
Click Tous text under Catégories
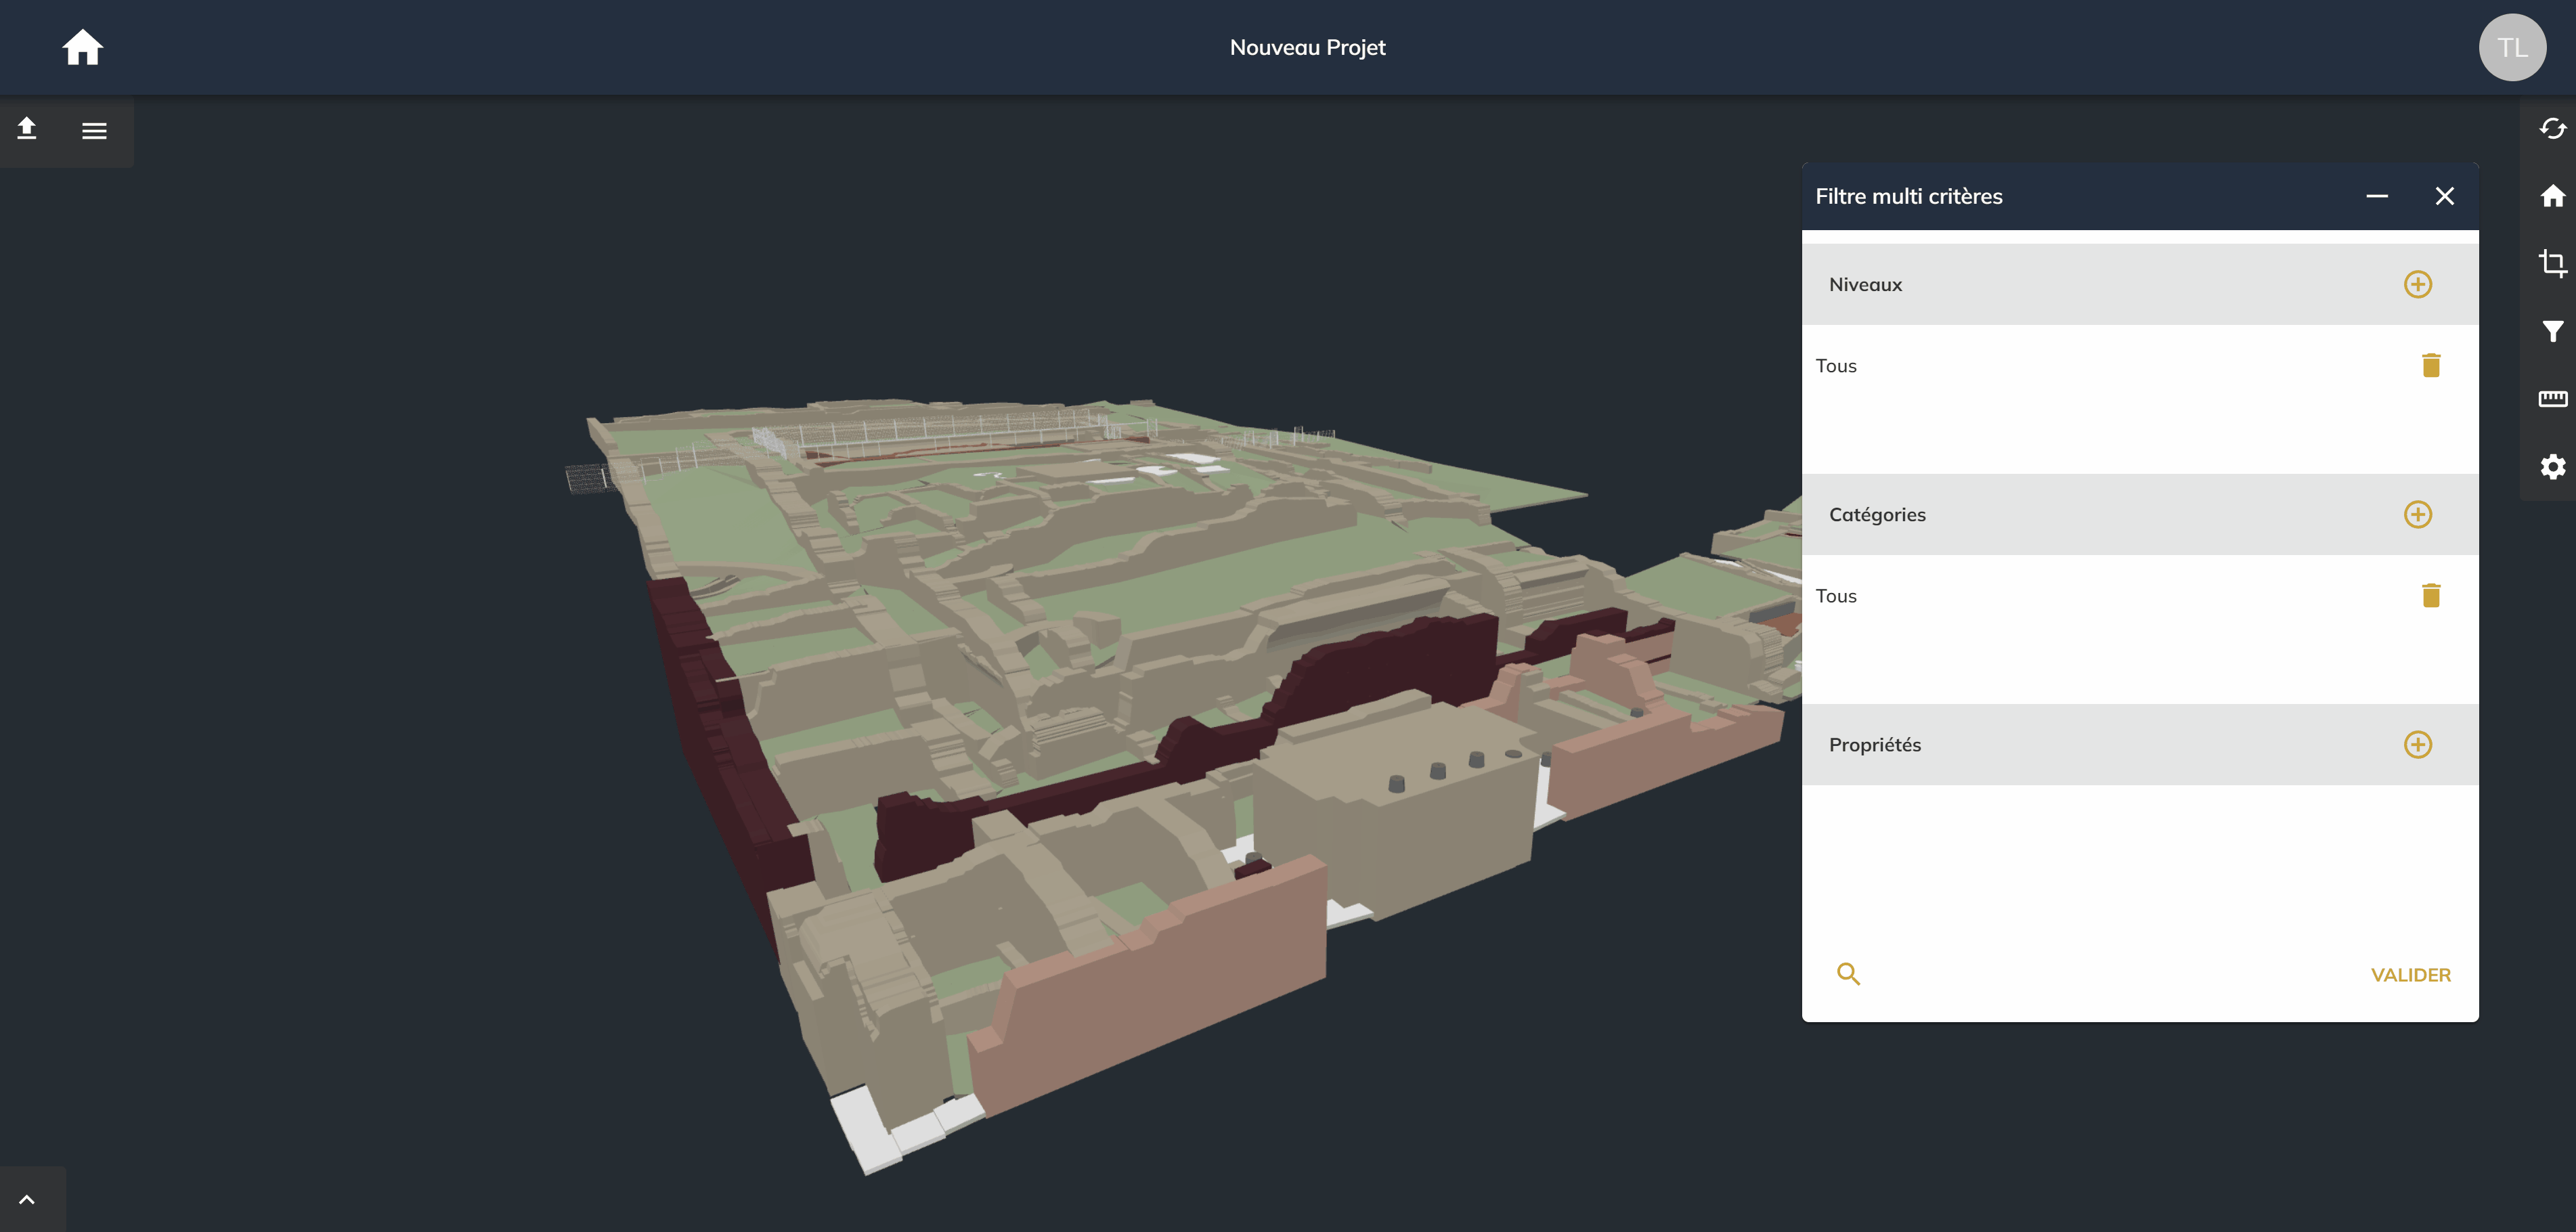[x=1835, y=596]
